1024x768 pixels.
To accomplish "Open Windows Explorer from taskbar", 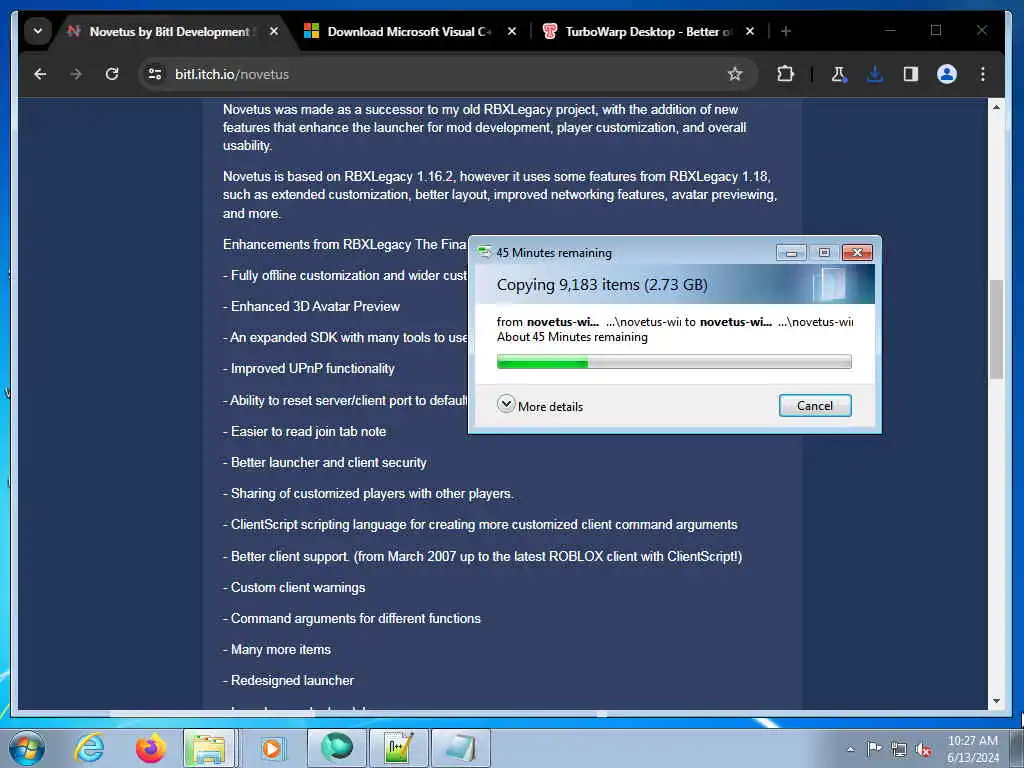I will point(209,748).
